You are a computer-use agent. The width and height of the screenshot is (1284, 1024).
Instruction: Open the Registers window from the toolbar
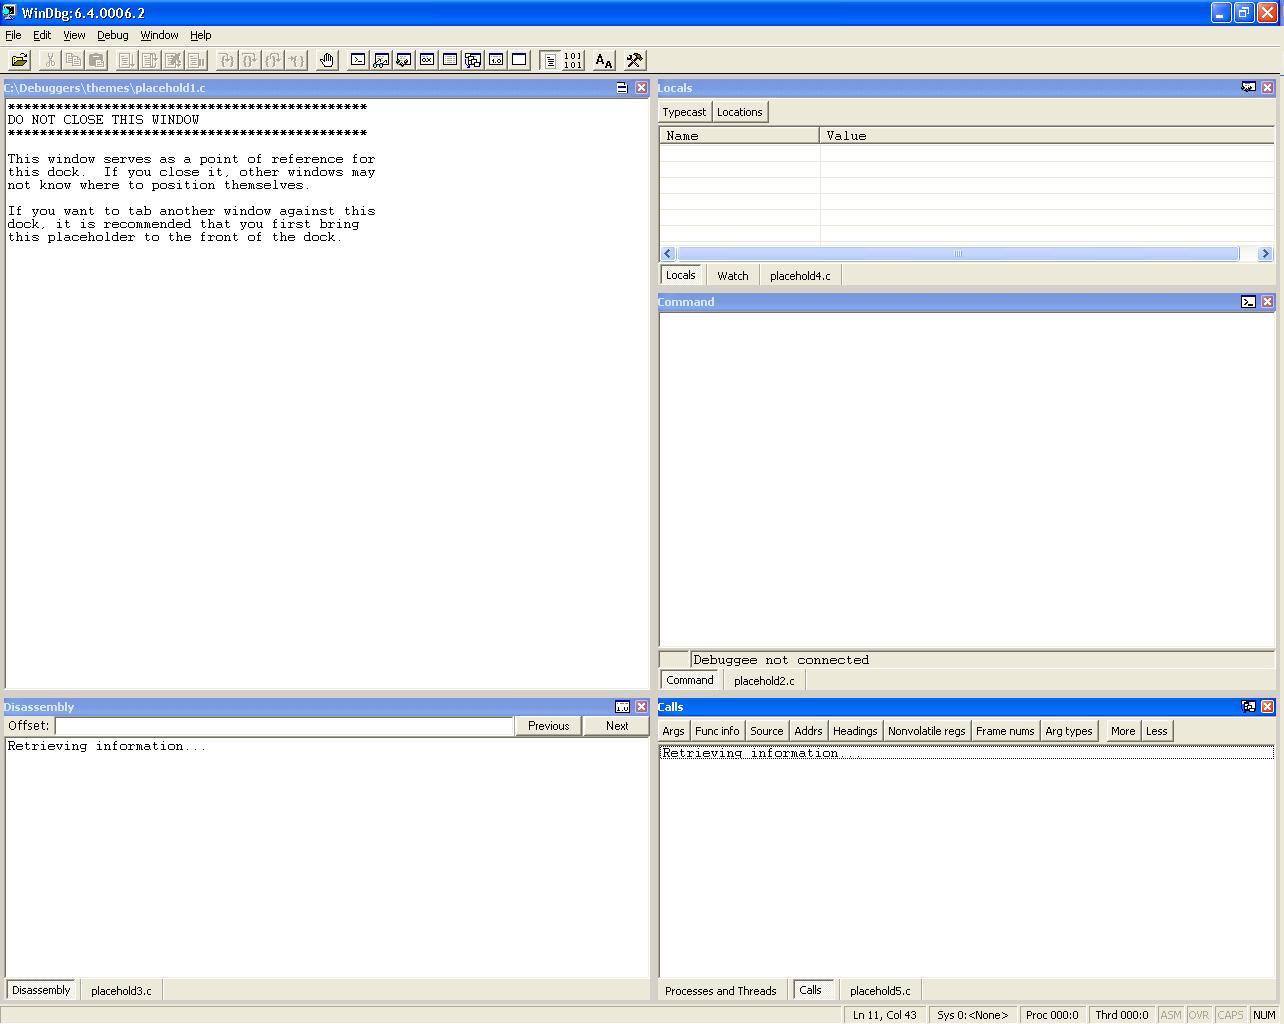pos(427,60)
